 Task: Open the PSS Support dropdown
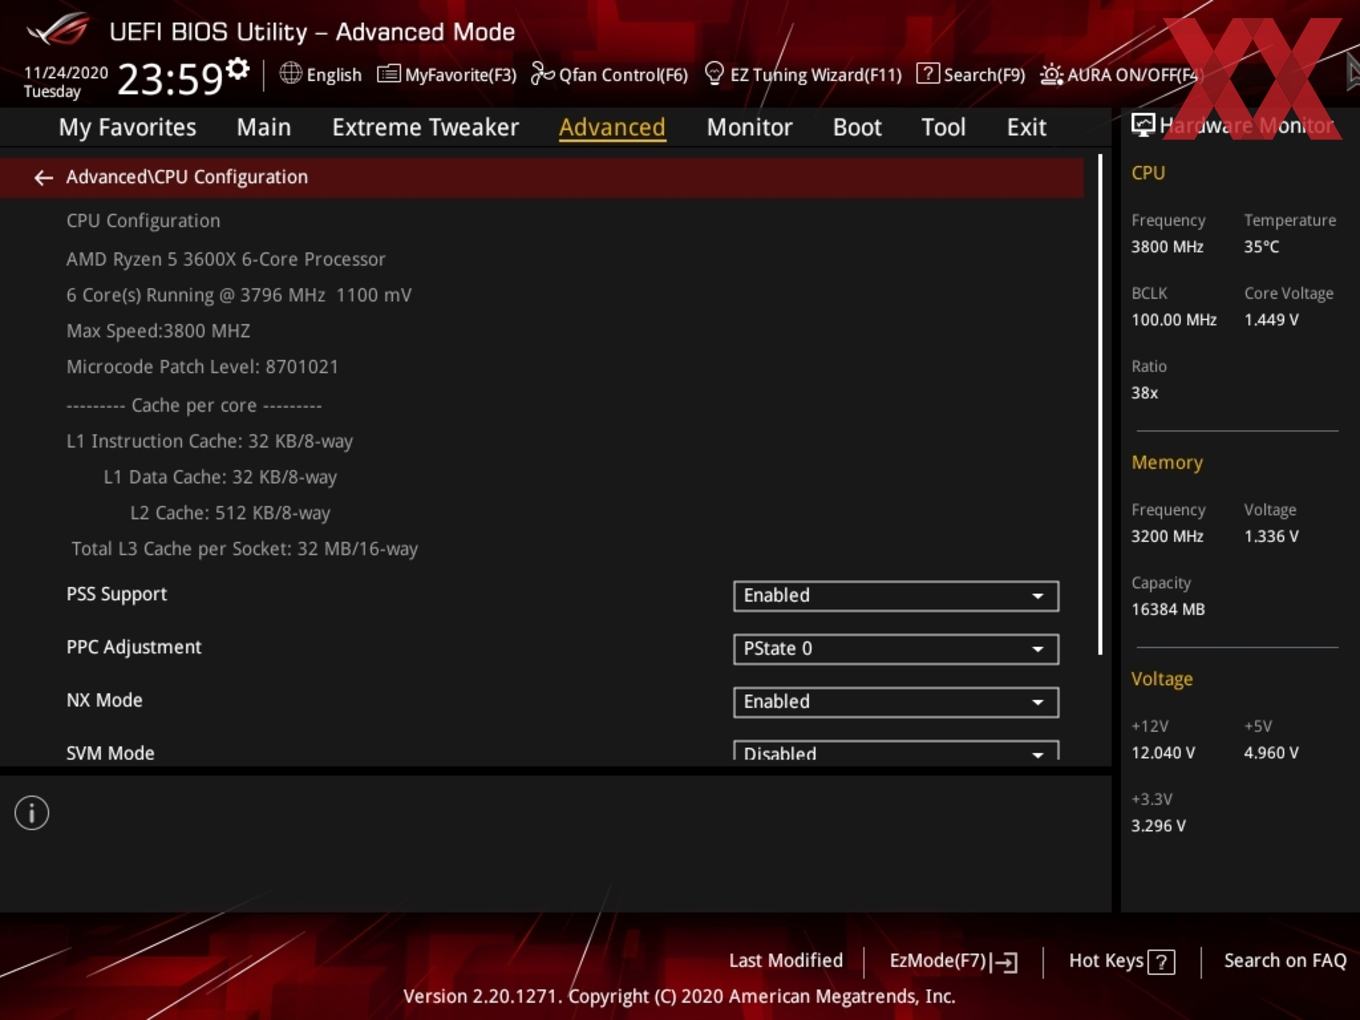[896, 596]
